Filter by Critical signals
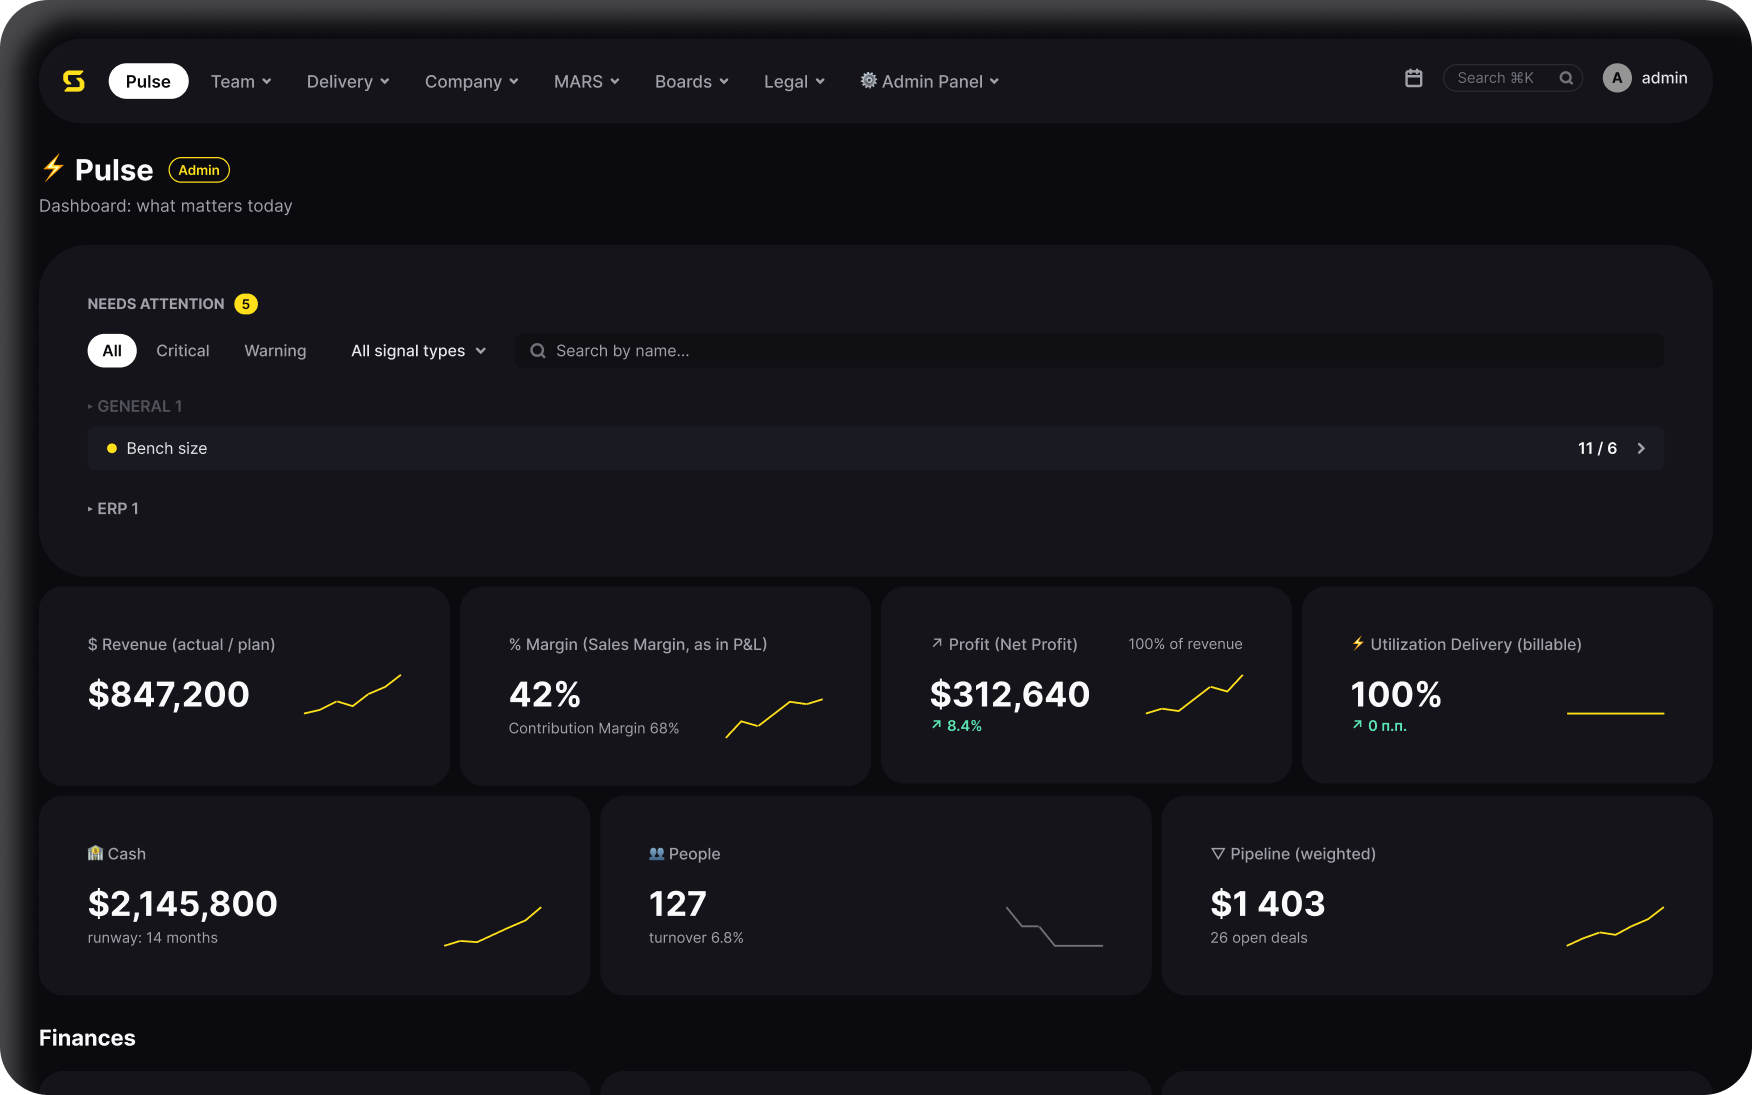 pos(183,351)
